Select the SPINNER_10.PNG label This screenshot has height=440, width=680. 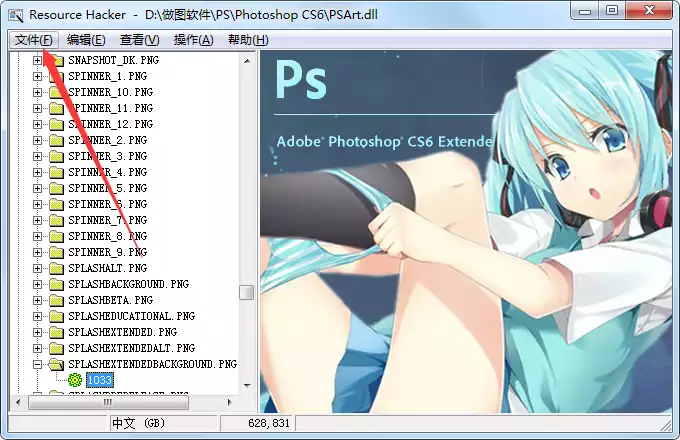pos(111,92)
